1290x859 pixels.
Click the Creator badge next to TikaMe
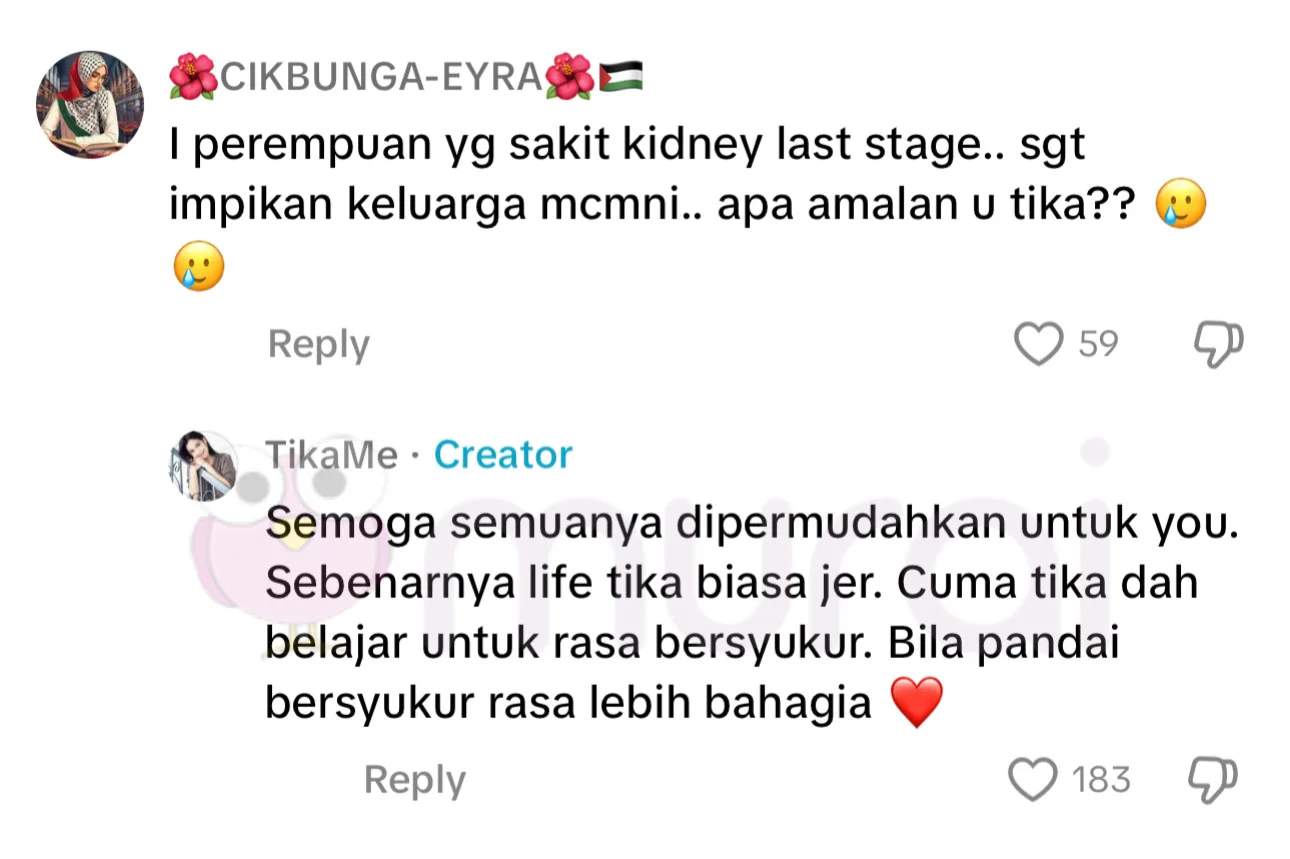(x=503, y=455)
